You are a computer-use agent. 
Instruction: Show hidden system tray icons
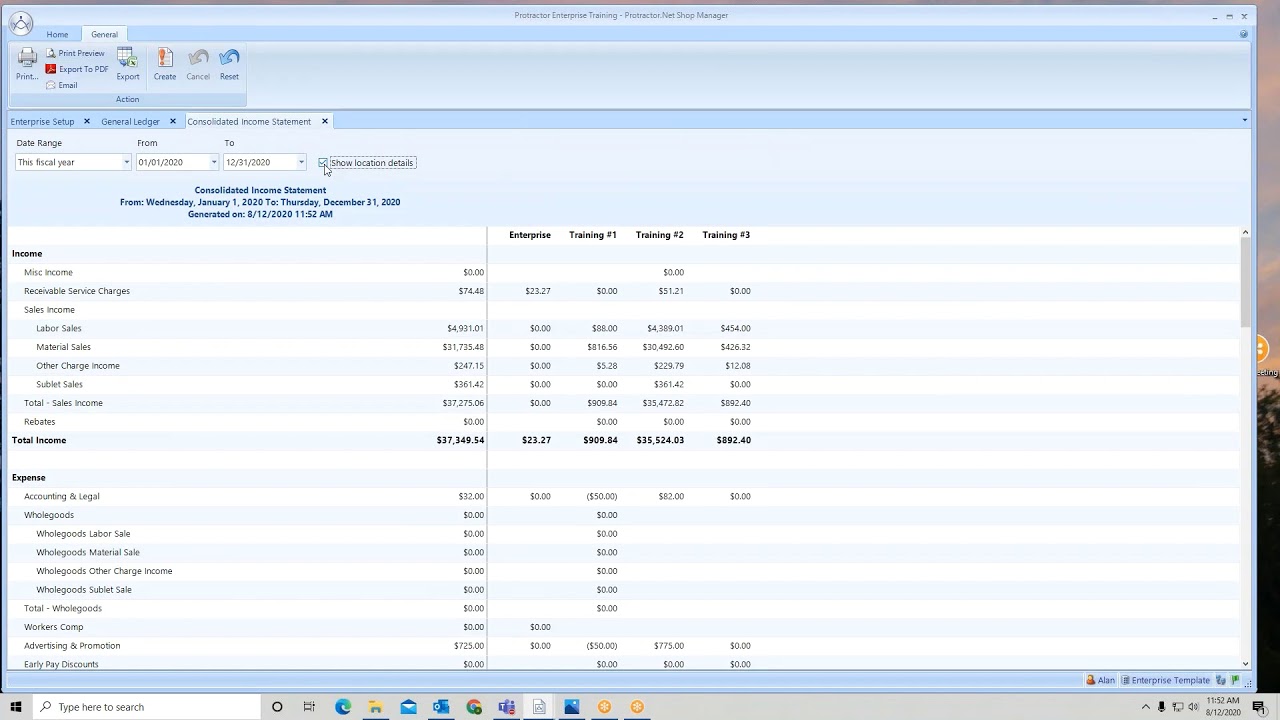pyautogui.click(x=1145, y=707)
